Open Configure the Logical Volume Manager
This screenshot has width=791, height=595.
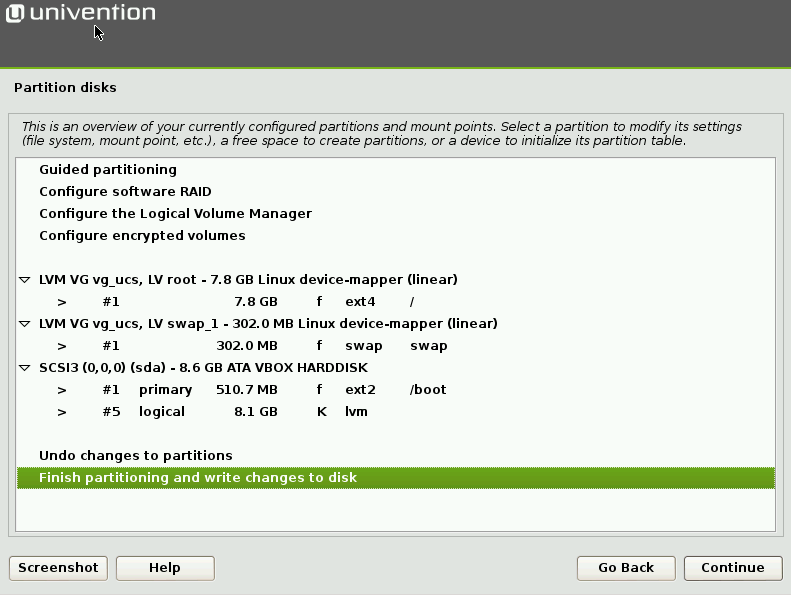[x=396, y=213]
